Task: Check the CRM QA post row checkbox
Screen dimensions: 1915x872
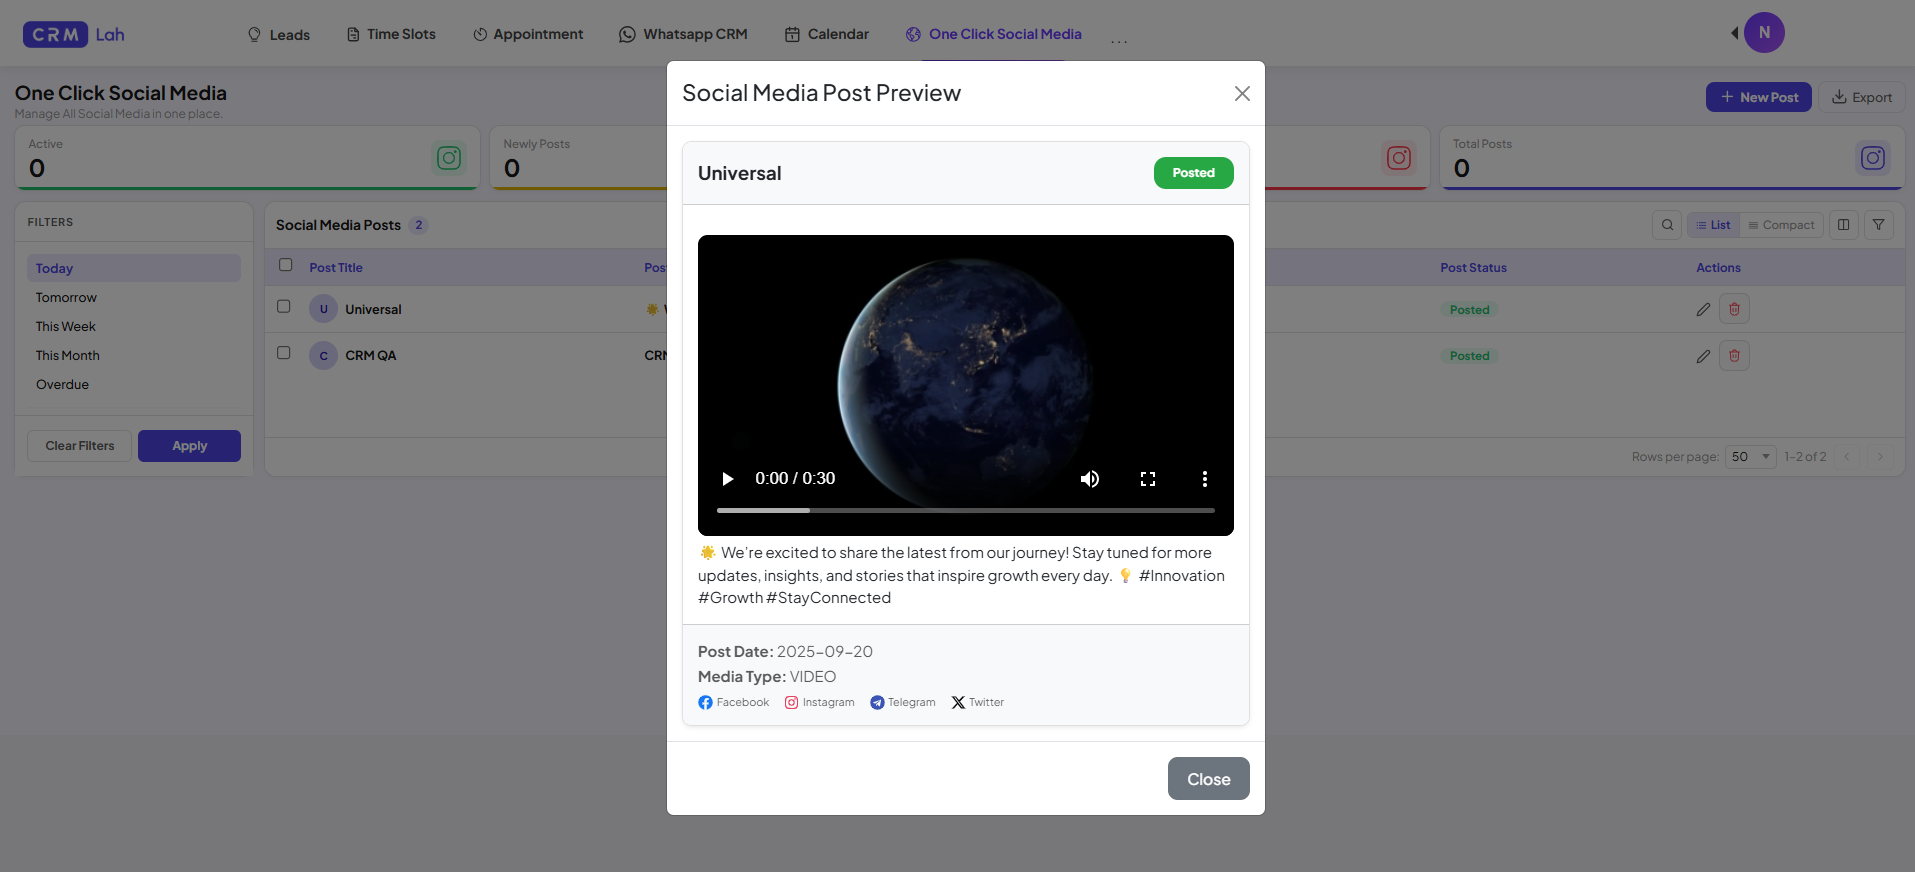Action: point(284,352)
